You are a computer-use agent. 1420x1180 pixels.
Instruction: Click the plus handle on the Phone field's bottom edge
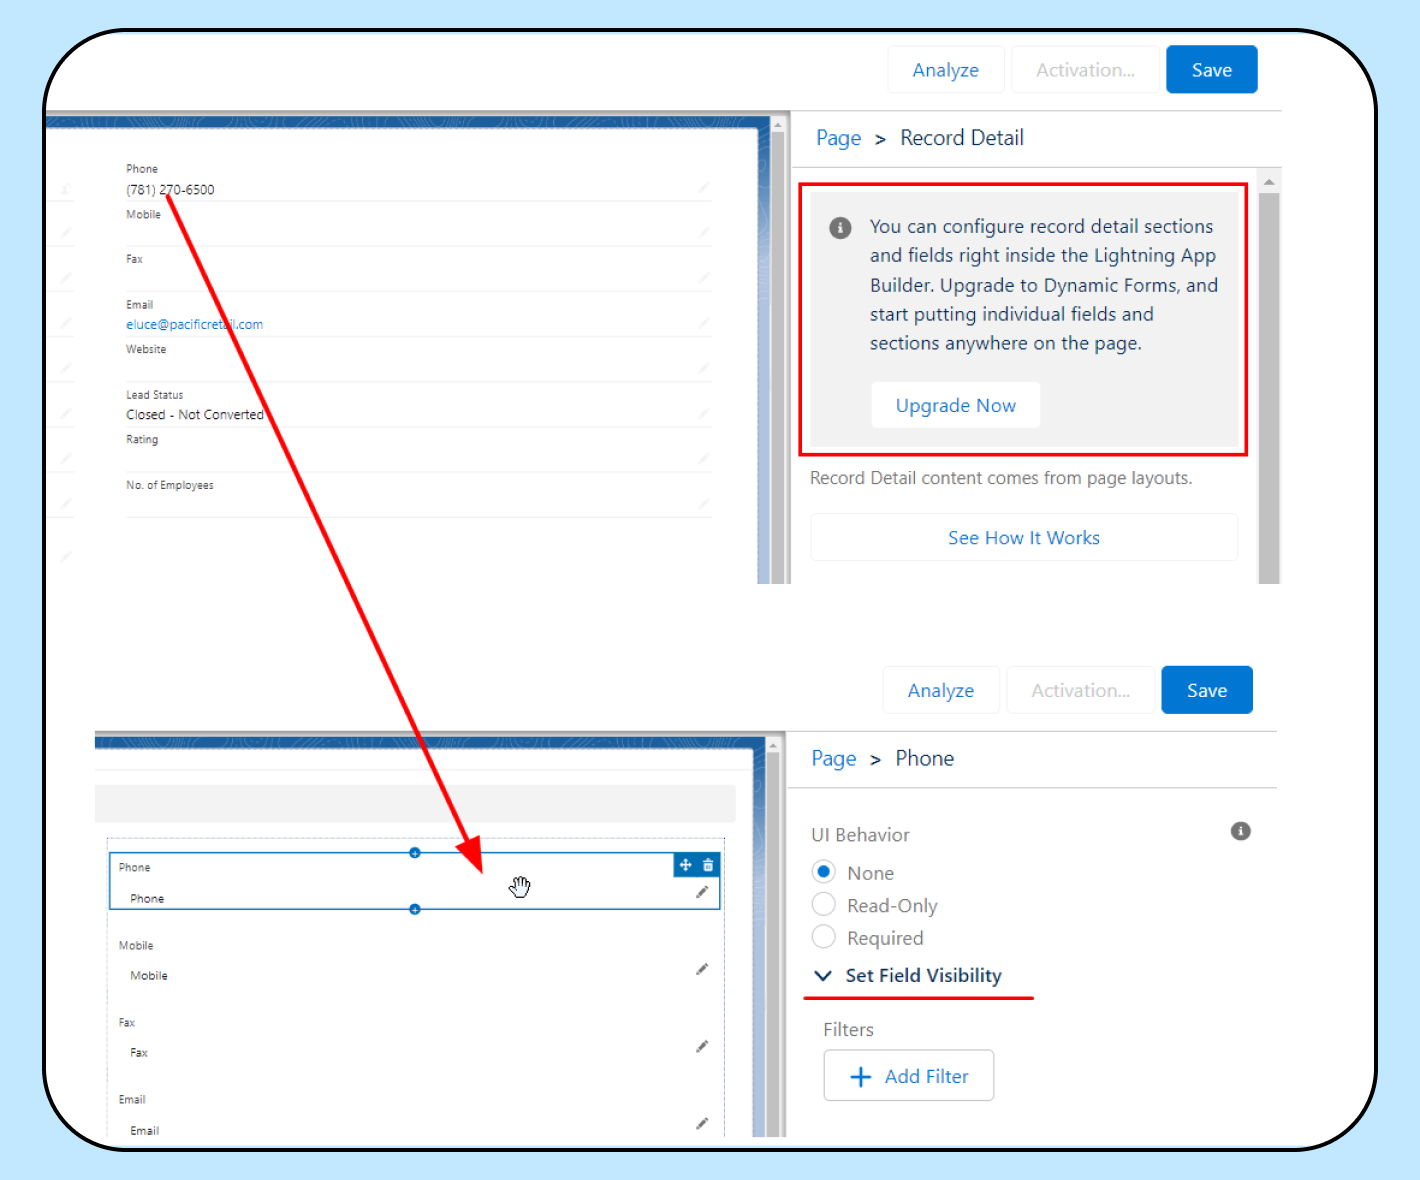click(x=415, y=909)
